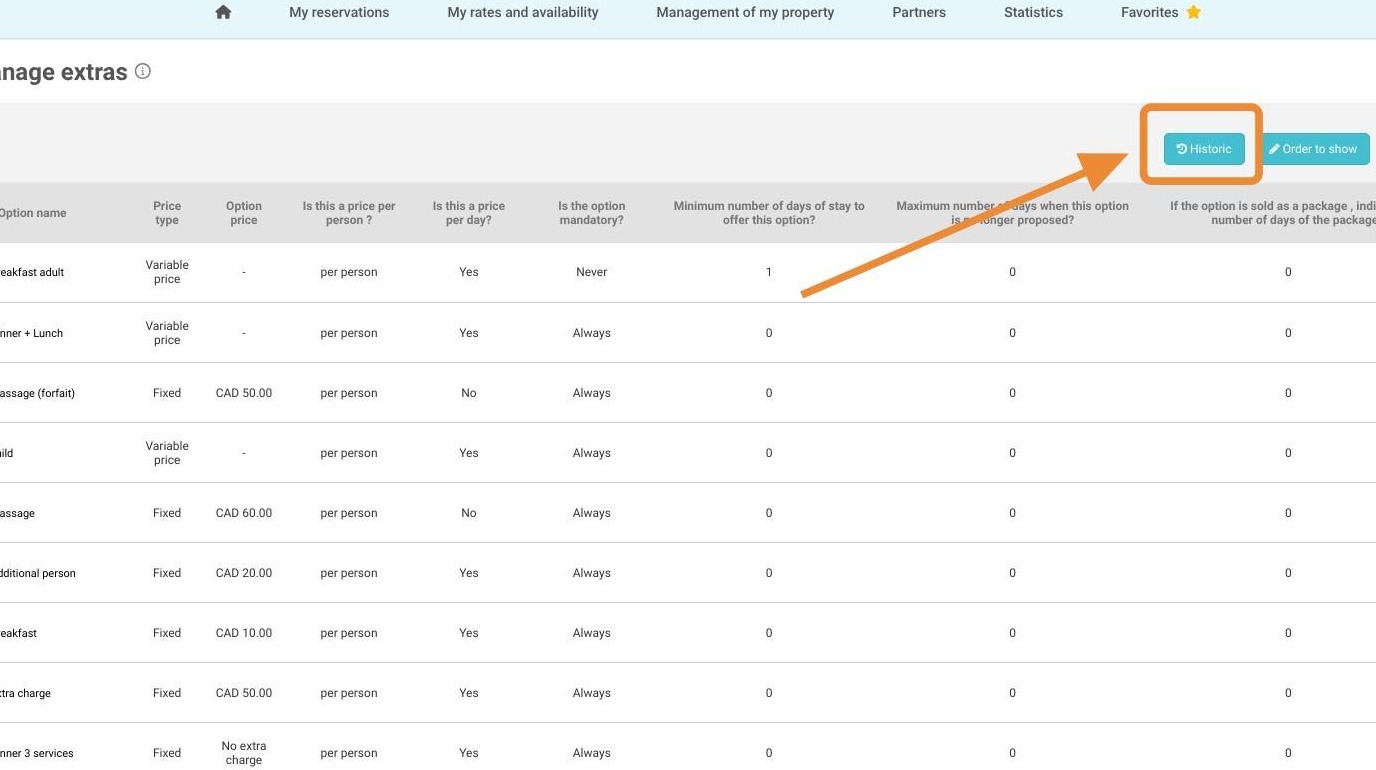Open the Statistics menu
1376x770 pixels.
pyautogui.click(x=1033, y=12)
